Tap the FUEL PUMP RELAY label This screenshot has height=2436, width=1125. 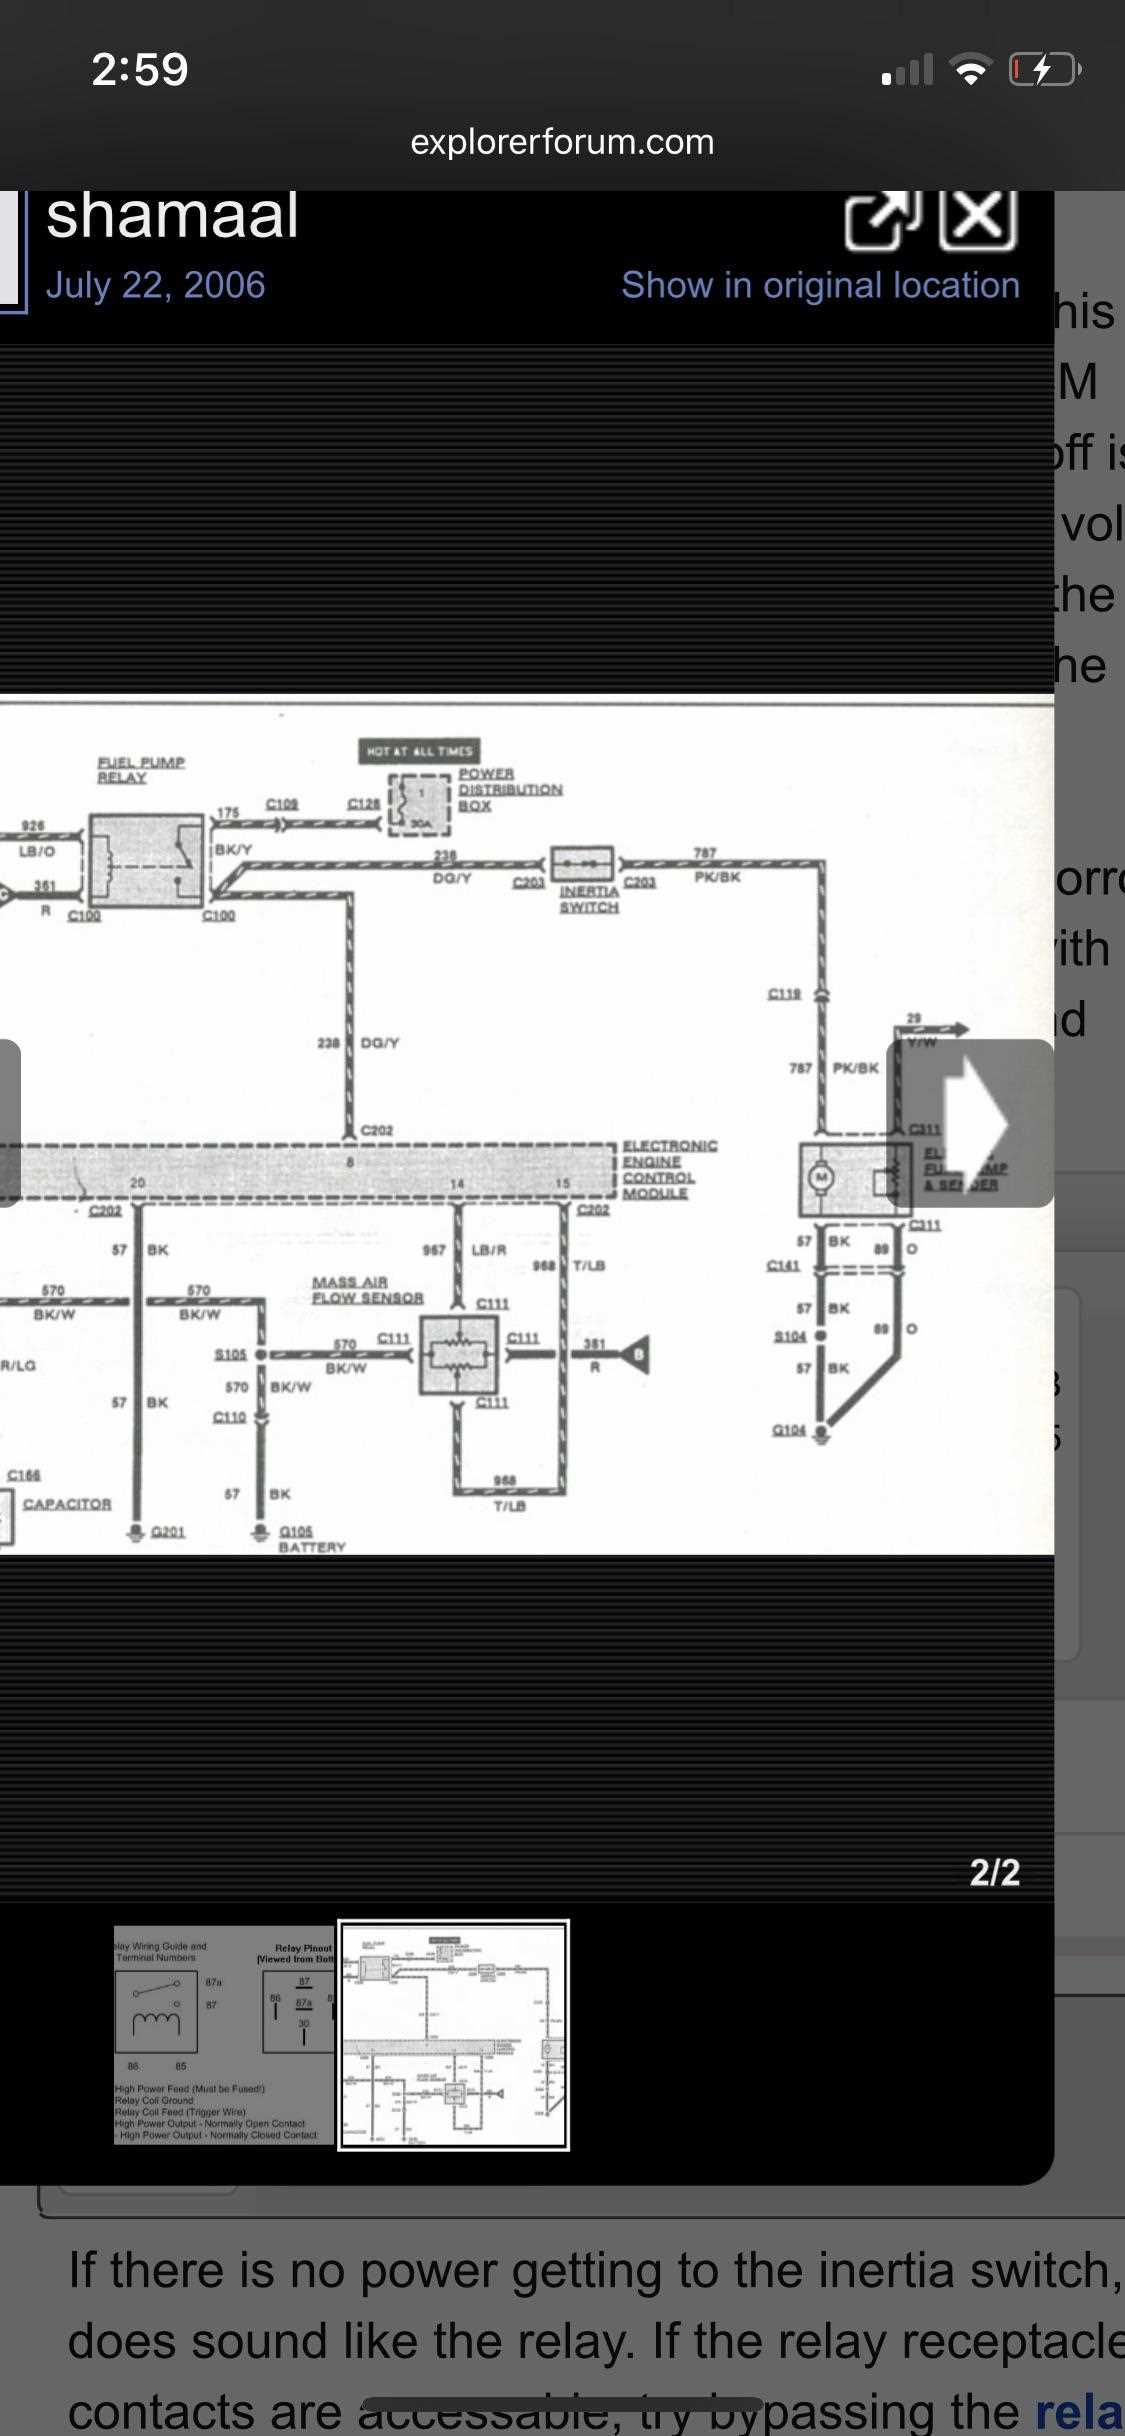coord(141,769)
